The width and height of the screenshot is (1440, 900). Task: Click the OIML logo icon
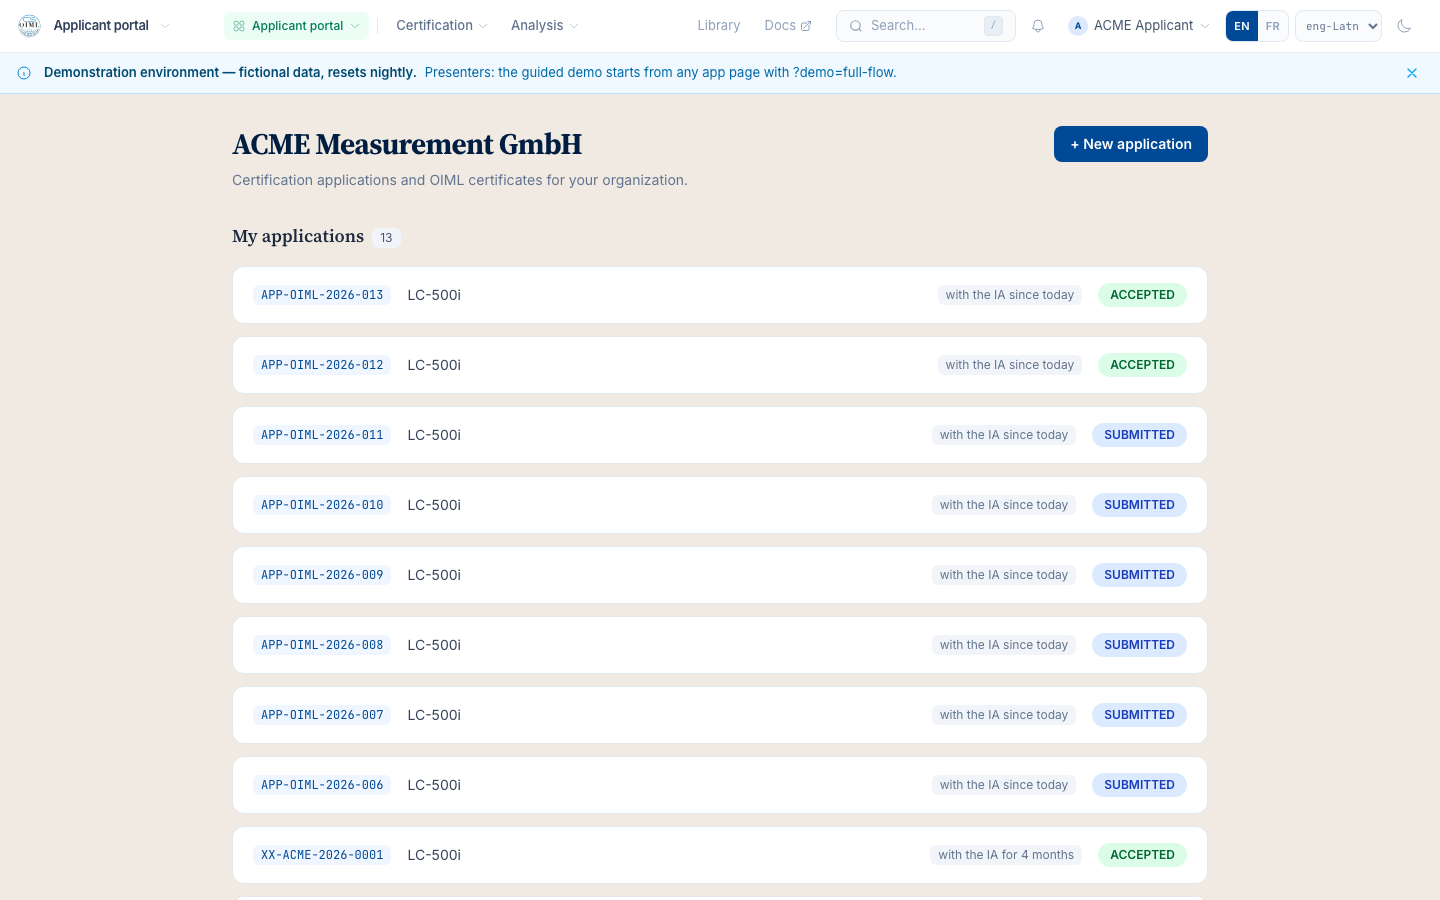pos(29,26)
